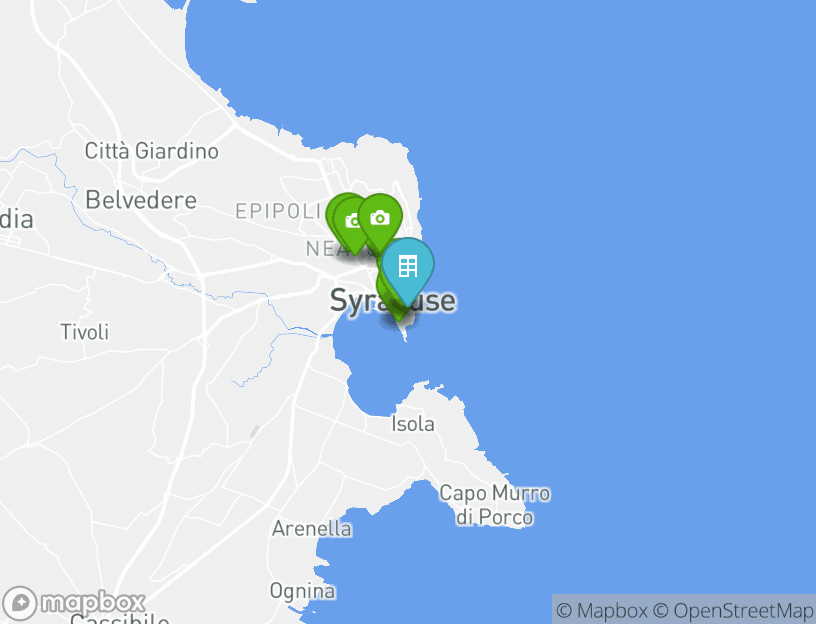Click the partially hidden NEAPOLIS district label

click(x=325, y=249)
